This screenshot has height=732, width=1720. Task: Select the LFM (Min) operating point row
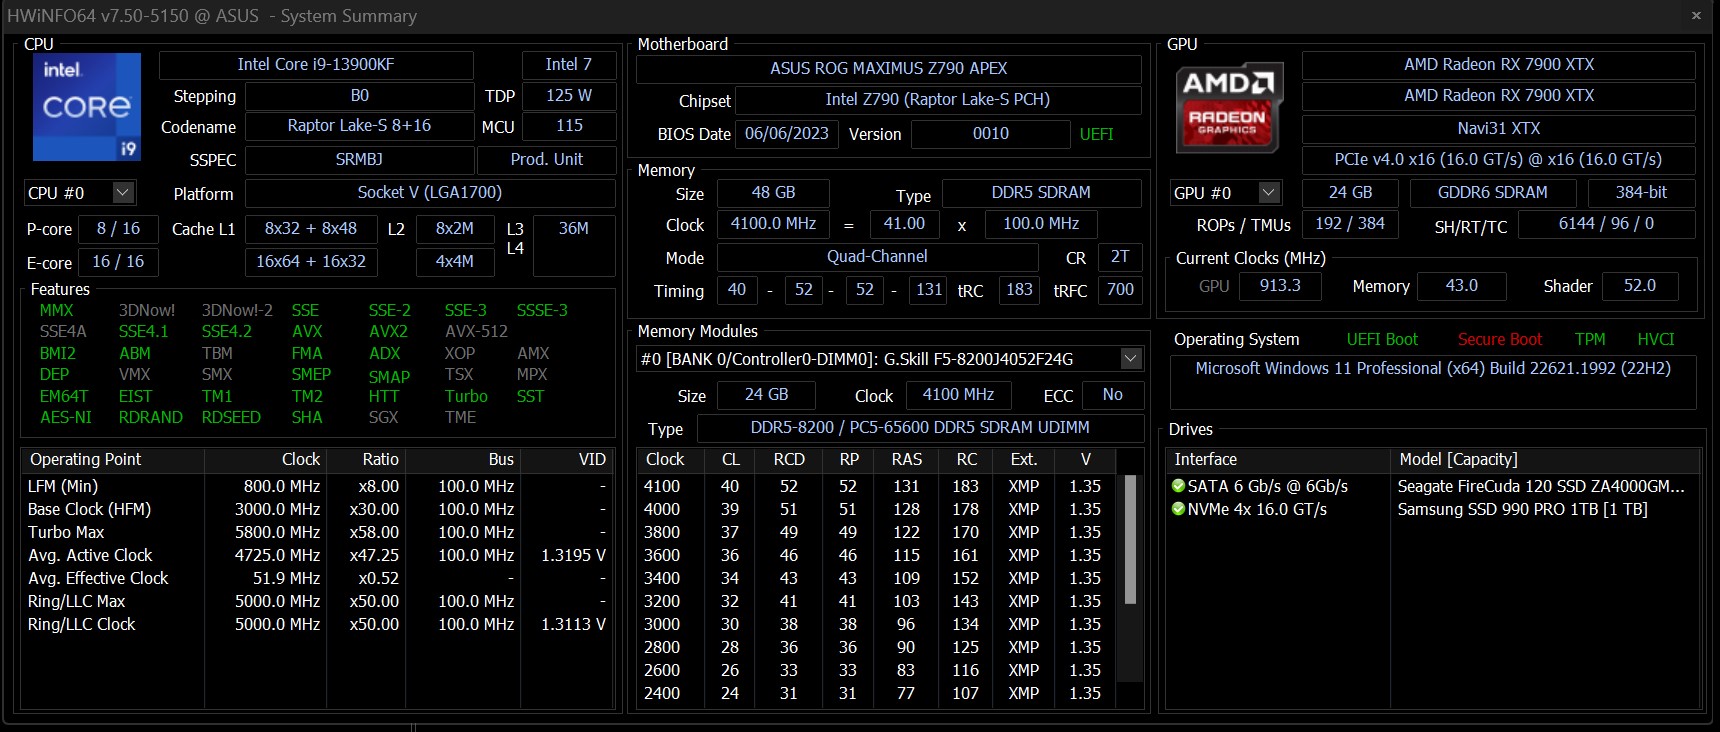[317, 486]
